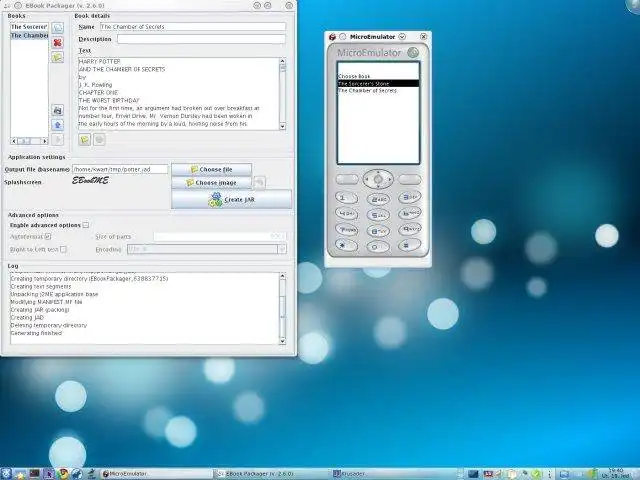Click the Log area scroll up arrow

click(x=282, y=276)
